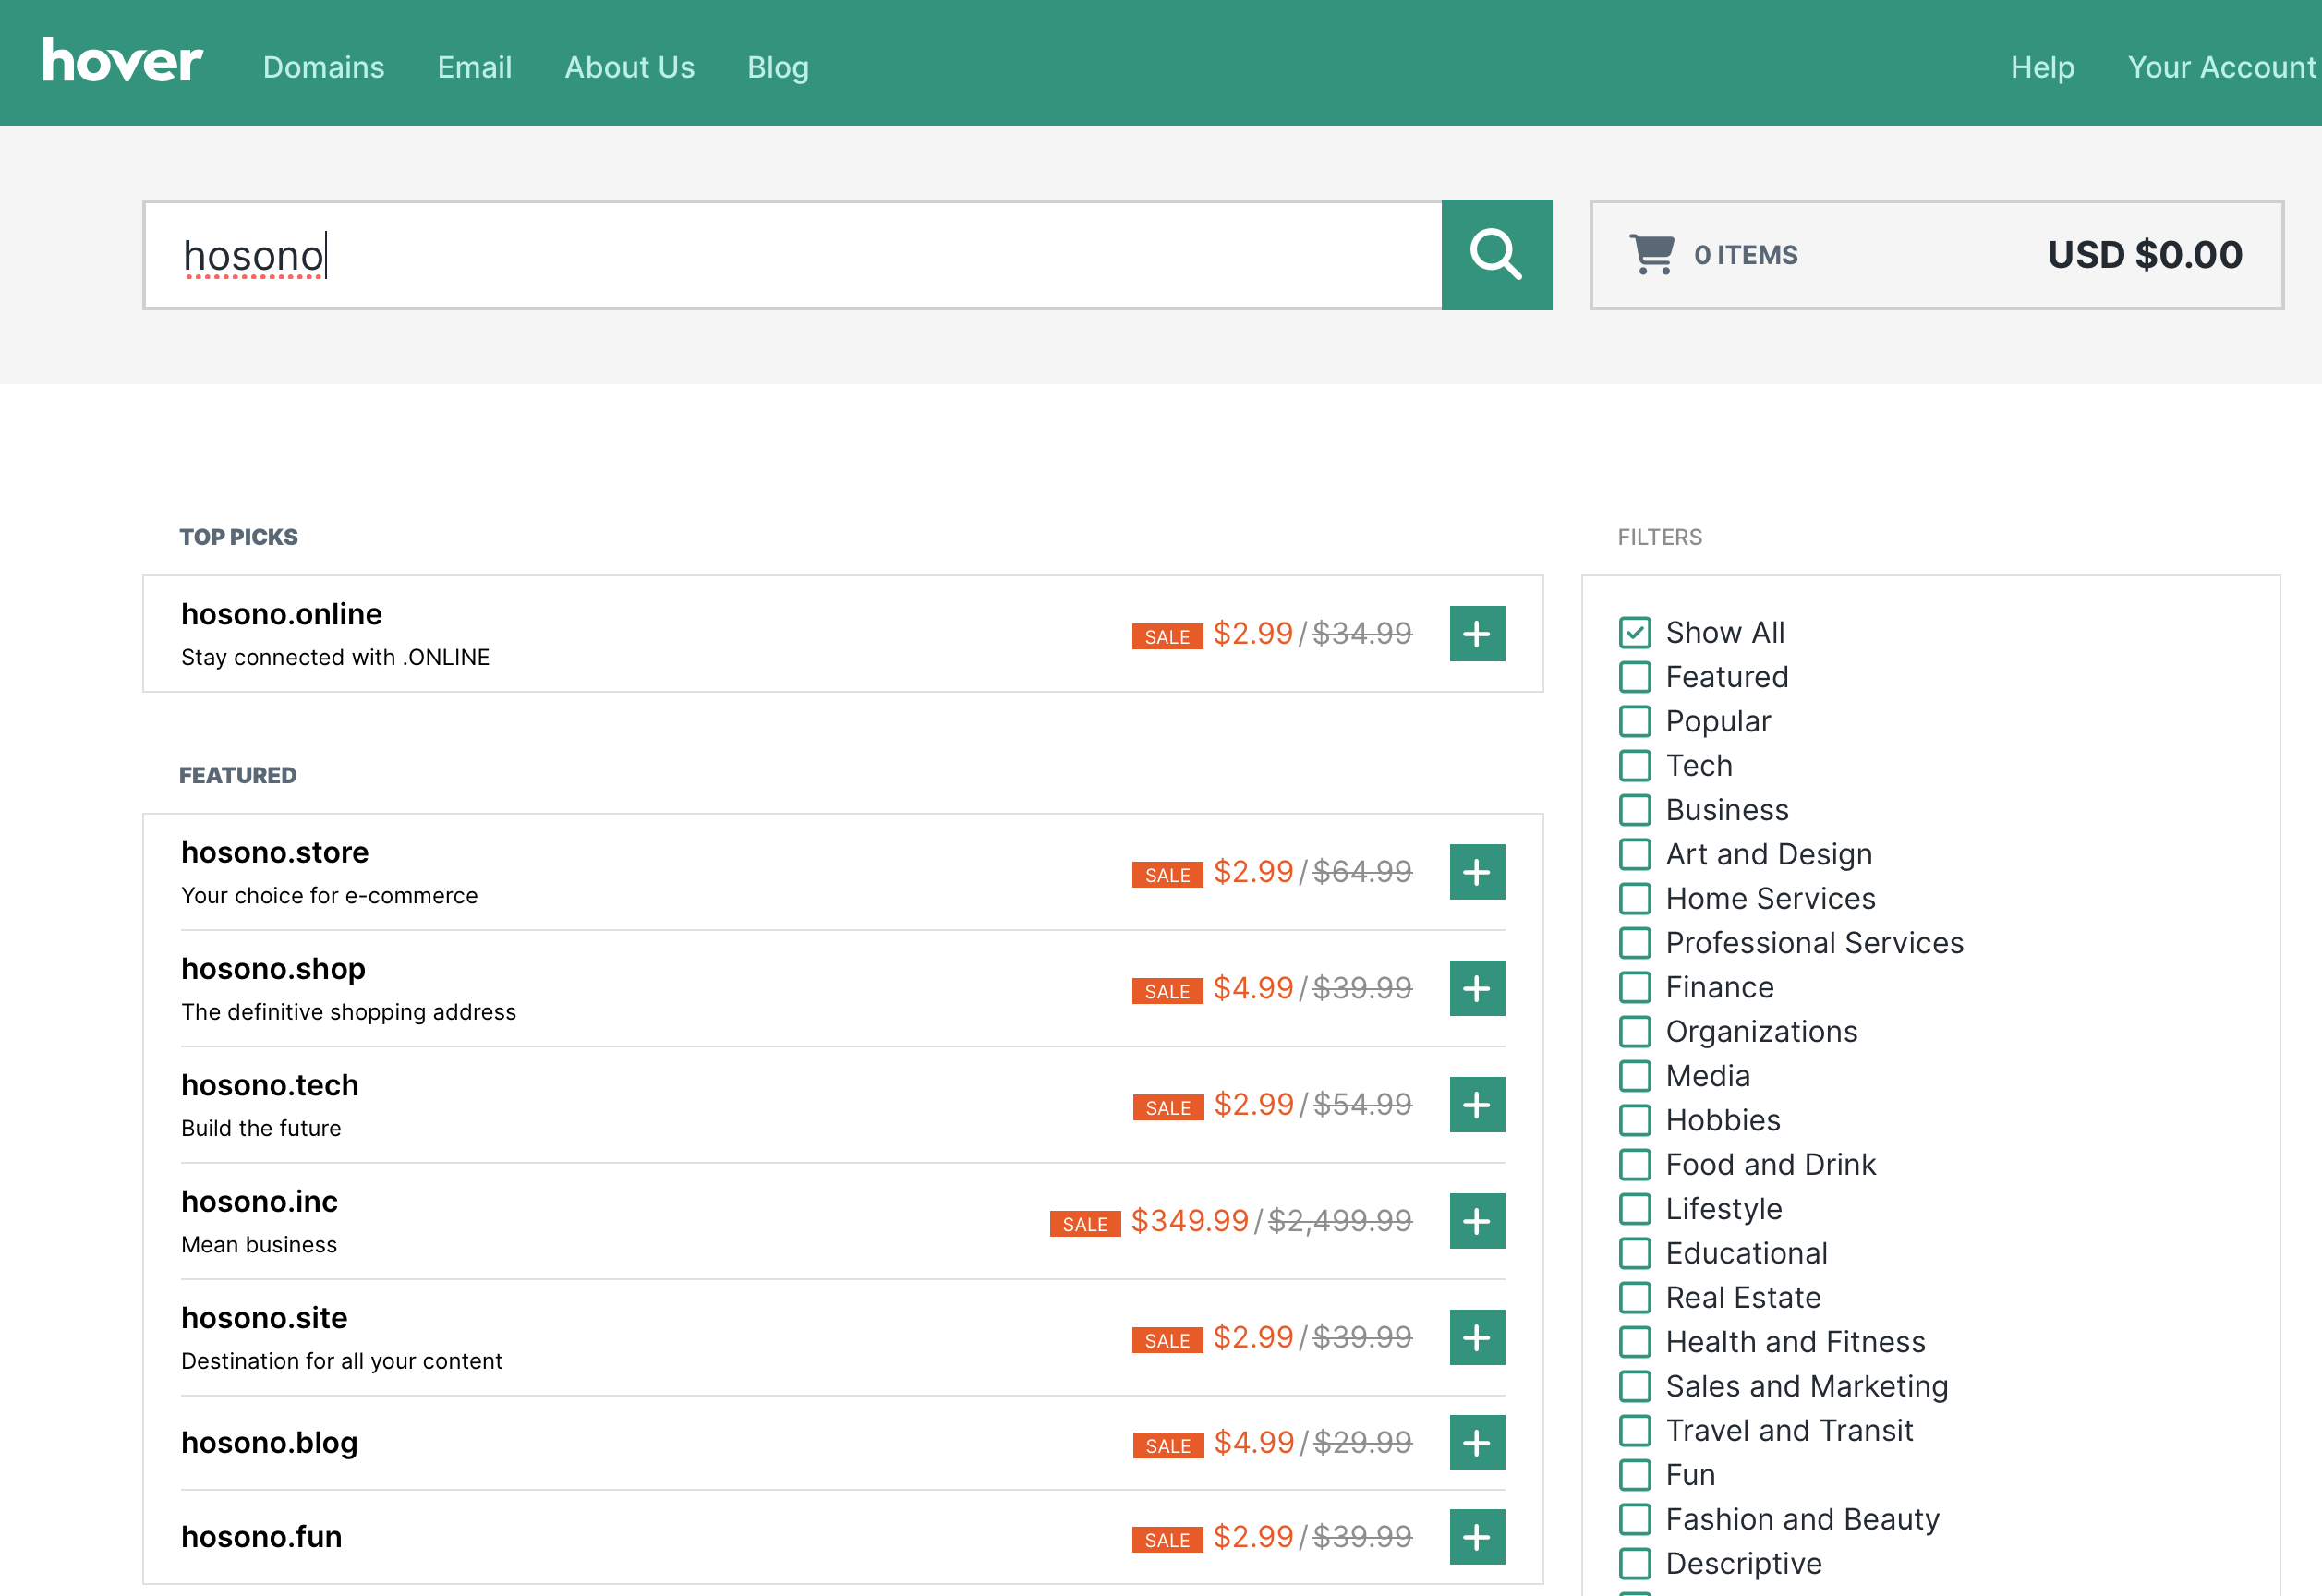2322x1596 pixels.
Task: Add hosono.online to cart with plus button
Action: pyautogui.click(x=1477, y=633)
